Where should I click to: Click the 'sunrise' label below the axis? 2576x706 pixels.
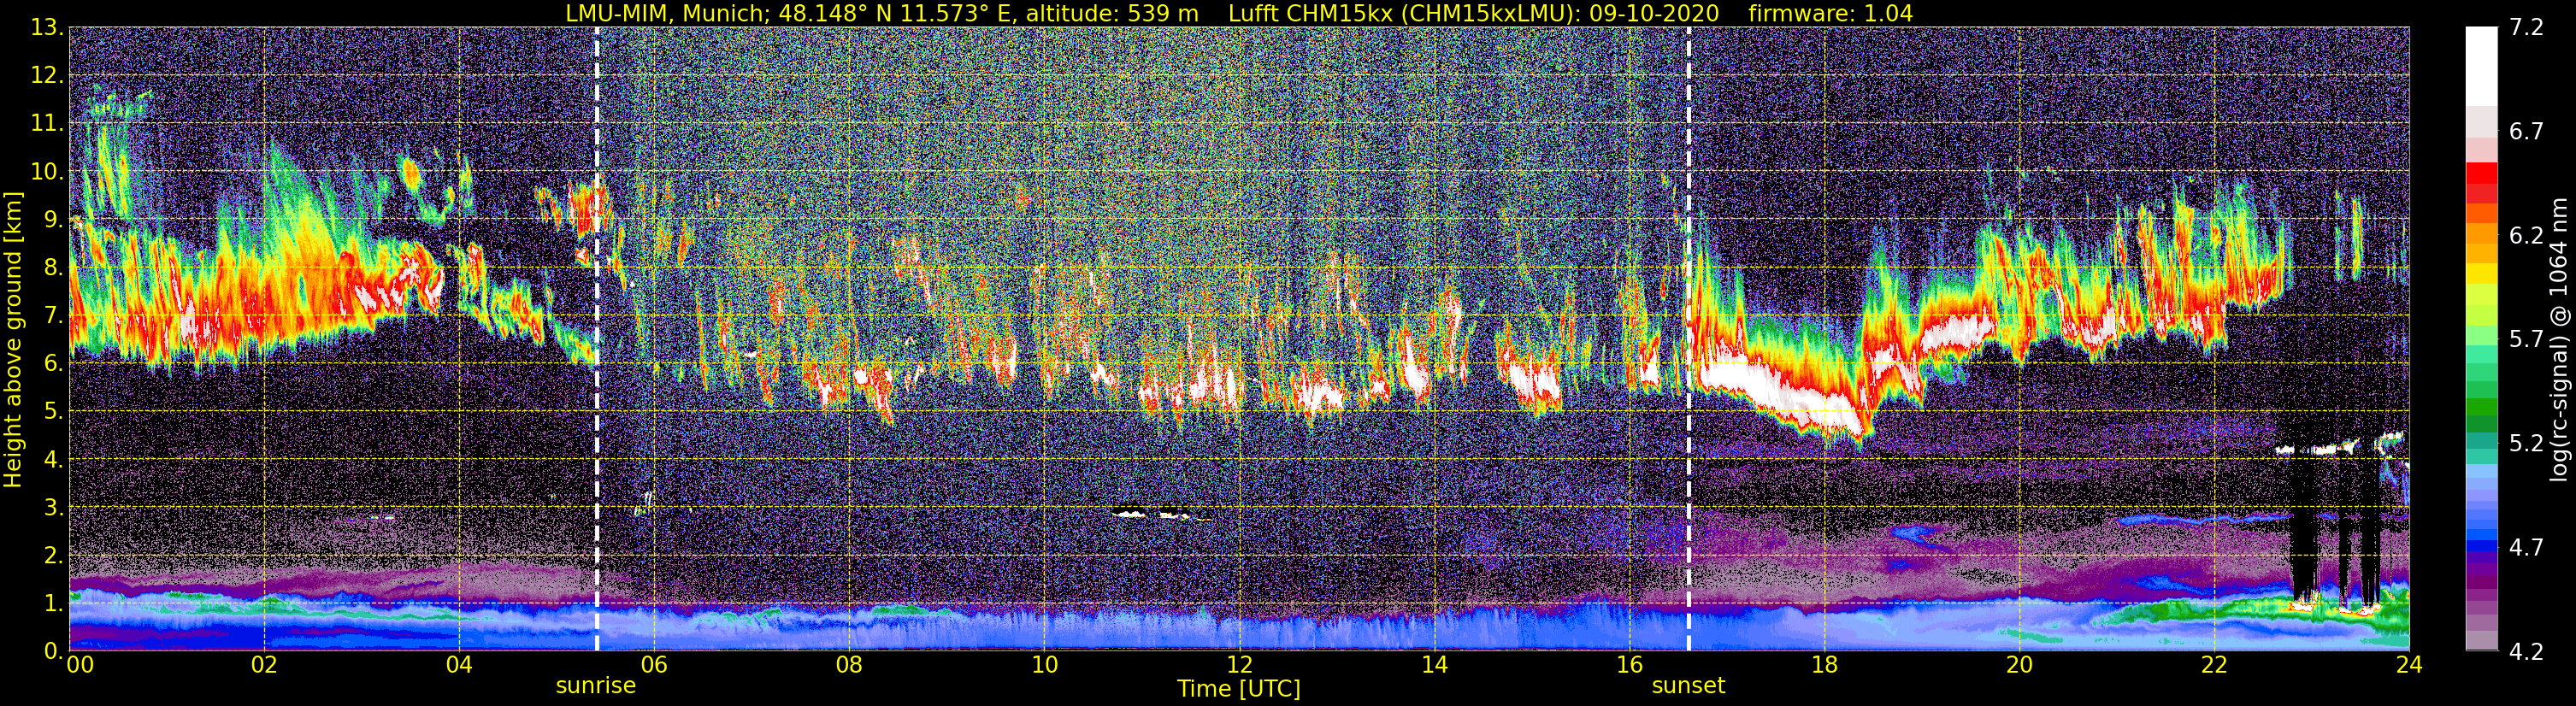[595, 686]
